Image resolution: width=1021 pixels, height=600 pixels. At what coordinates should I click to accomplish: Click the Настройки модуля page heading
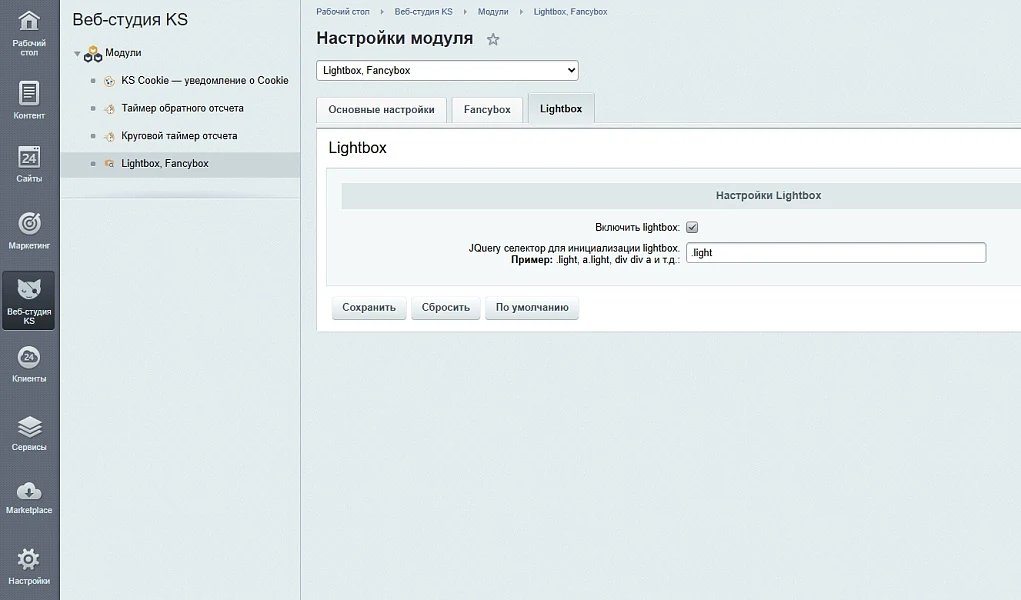tap(395, 38)
